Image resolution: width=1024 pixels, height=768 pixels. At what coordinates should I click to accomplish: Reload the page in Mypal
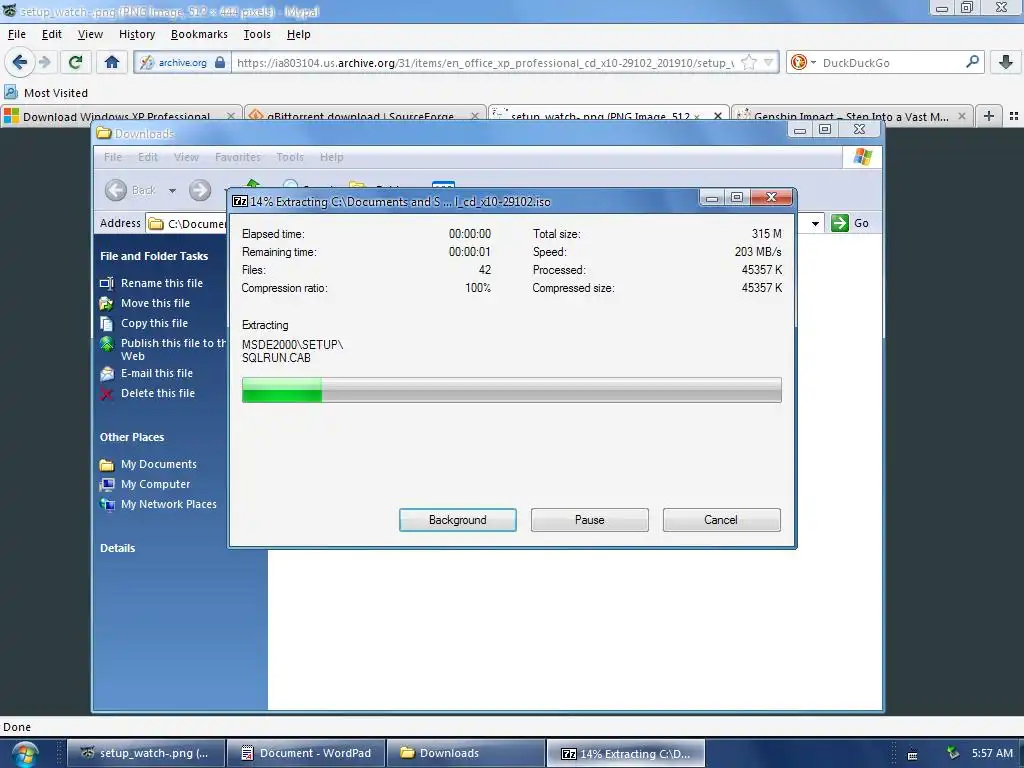75,62
